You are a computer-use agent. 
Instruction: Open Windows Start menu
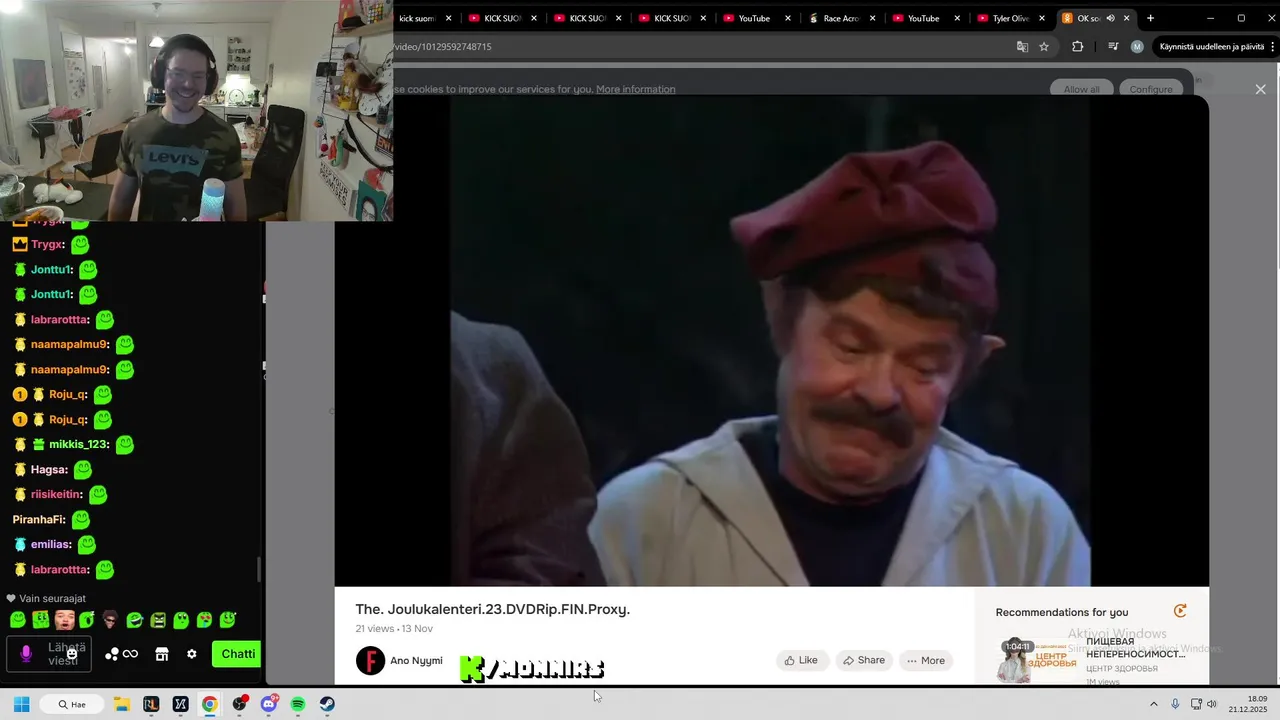(21, 704)
